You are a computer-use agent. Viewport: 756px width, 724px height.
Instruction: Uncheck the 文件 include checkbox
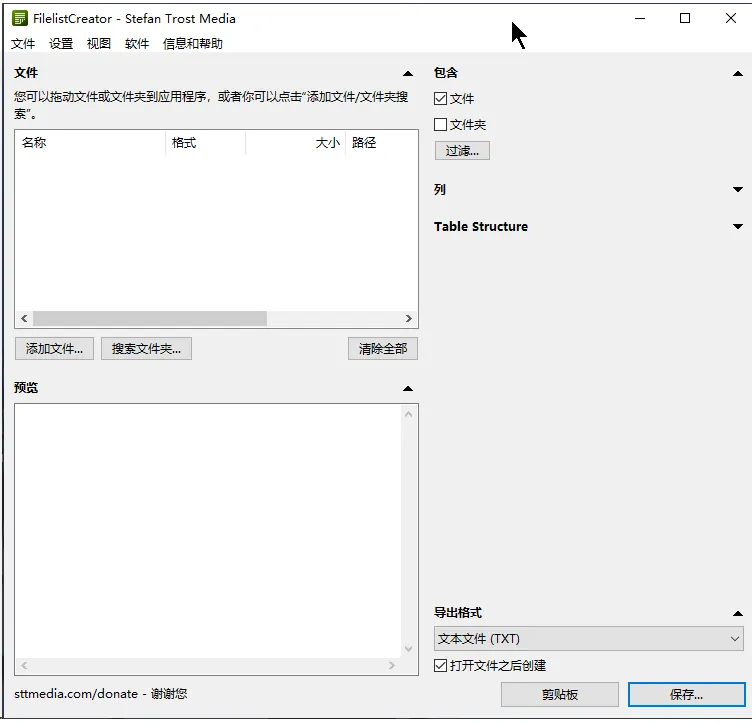(x=440, y=99)
